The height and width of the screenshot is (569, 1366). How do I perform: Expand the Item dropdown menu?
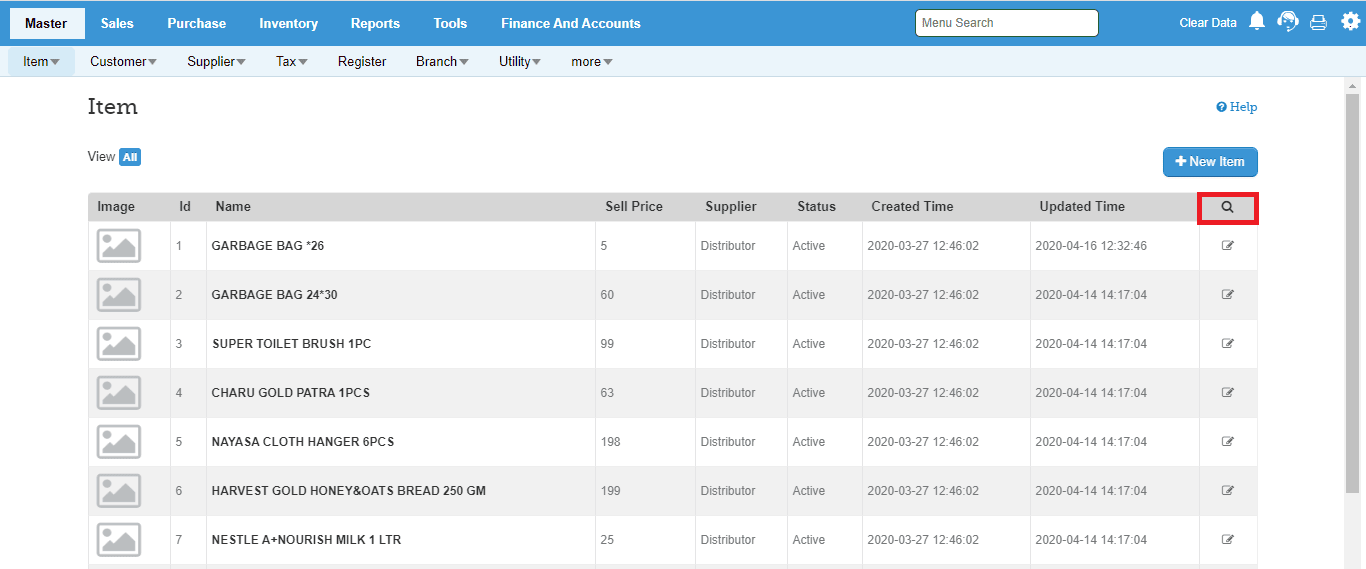pyautogui.click(x=41, y=61)
